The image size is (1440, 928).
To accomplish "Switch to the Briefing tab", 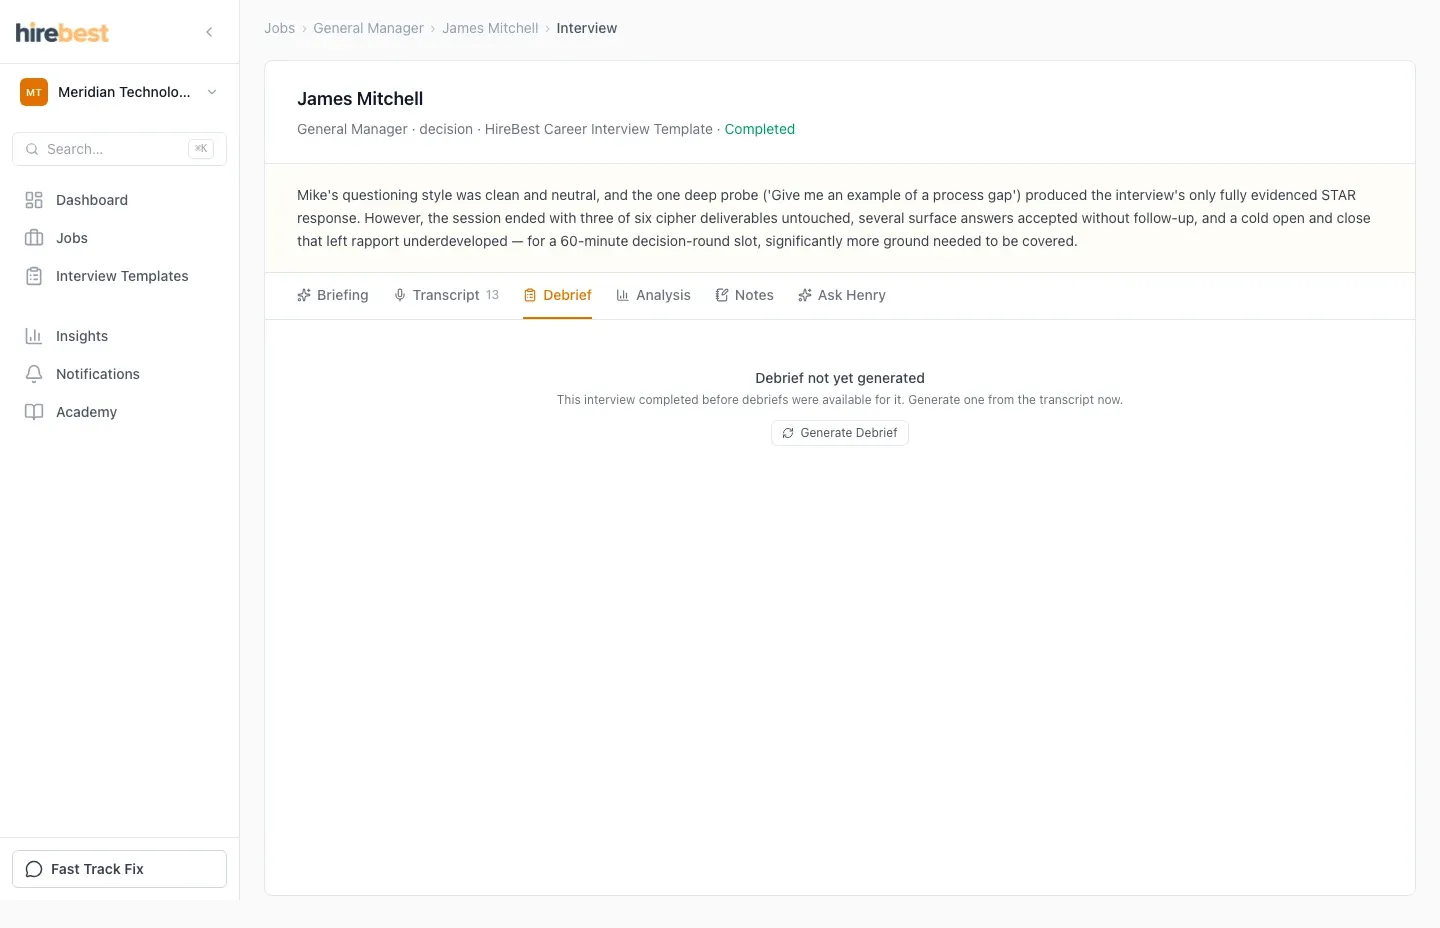I will (x=333, y=295).
